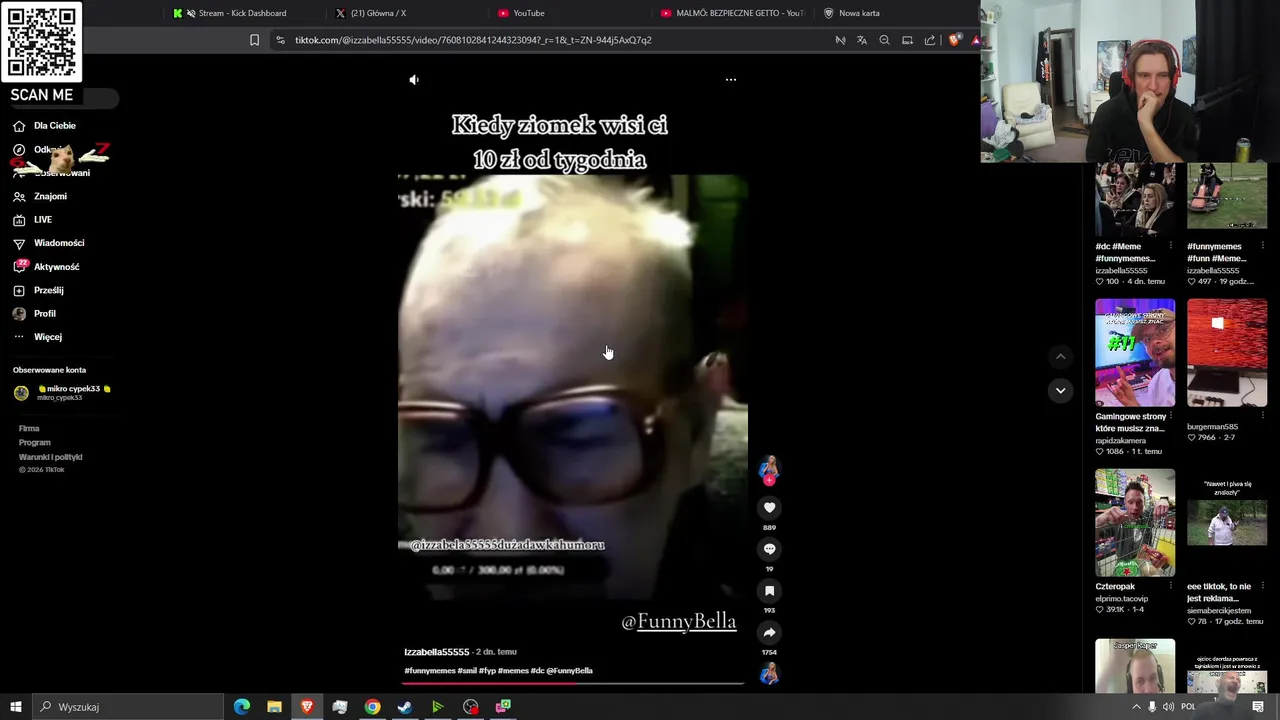Open followed account mikro cypek33
Viewport: 1280px width, 720px height.
pos(62,392)
